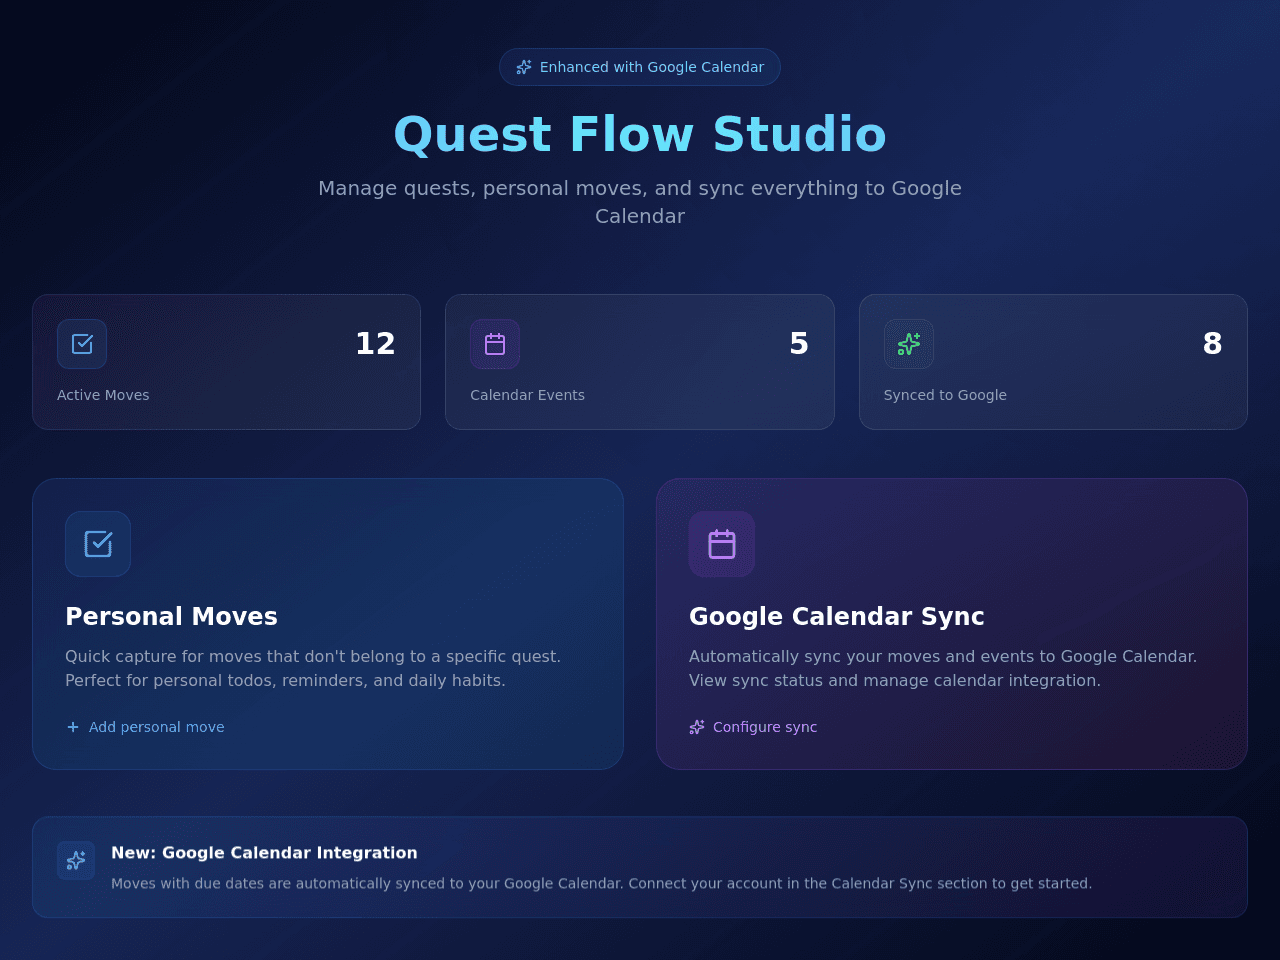Click the description starting with Quick capture for moves

click(313, 668)
